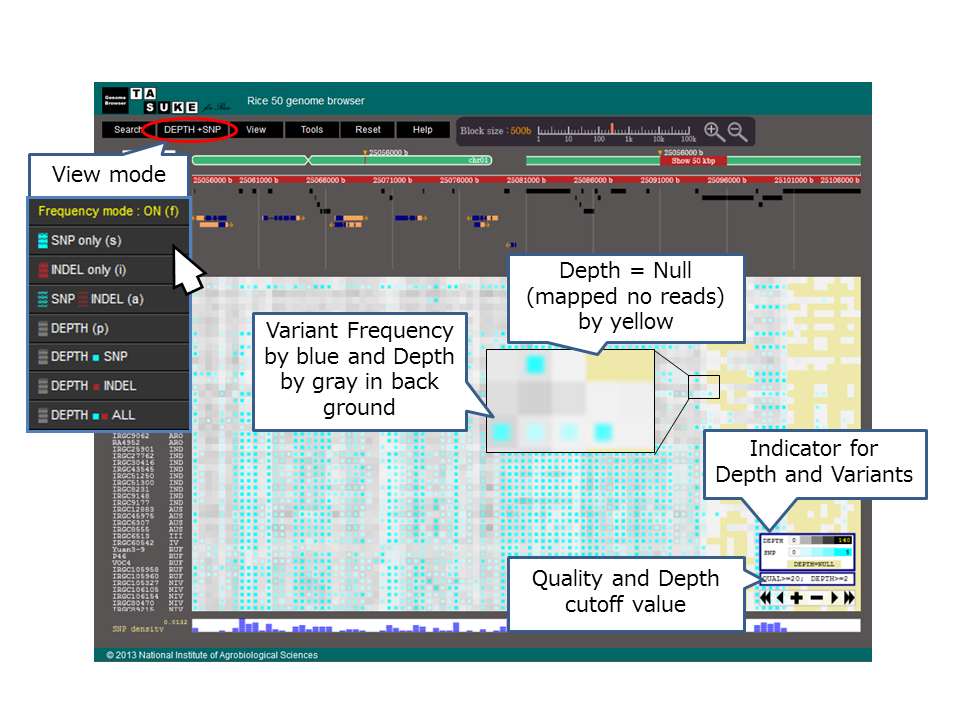This screenshot has width=960, height=720.
Task: Click the Block size 500b label
Action: coord(495,131)
